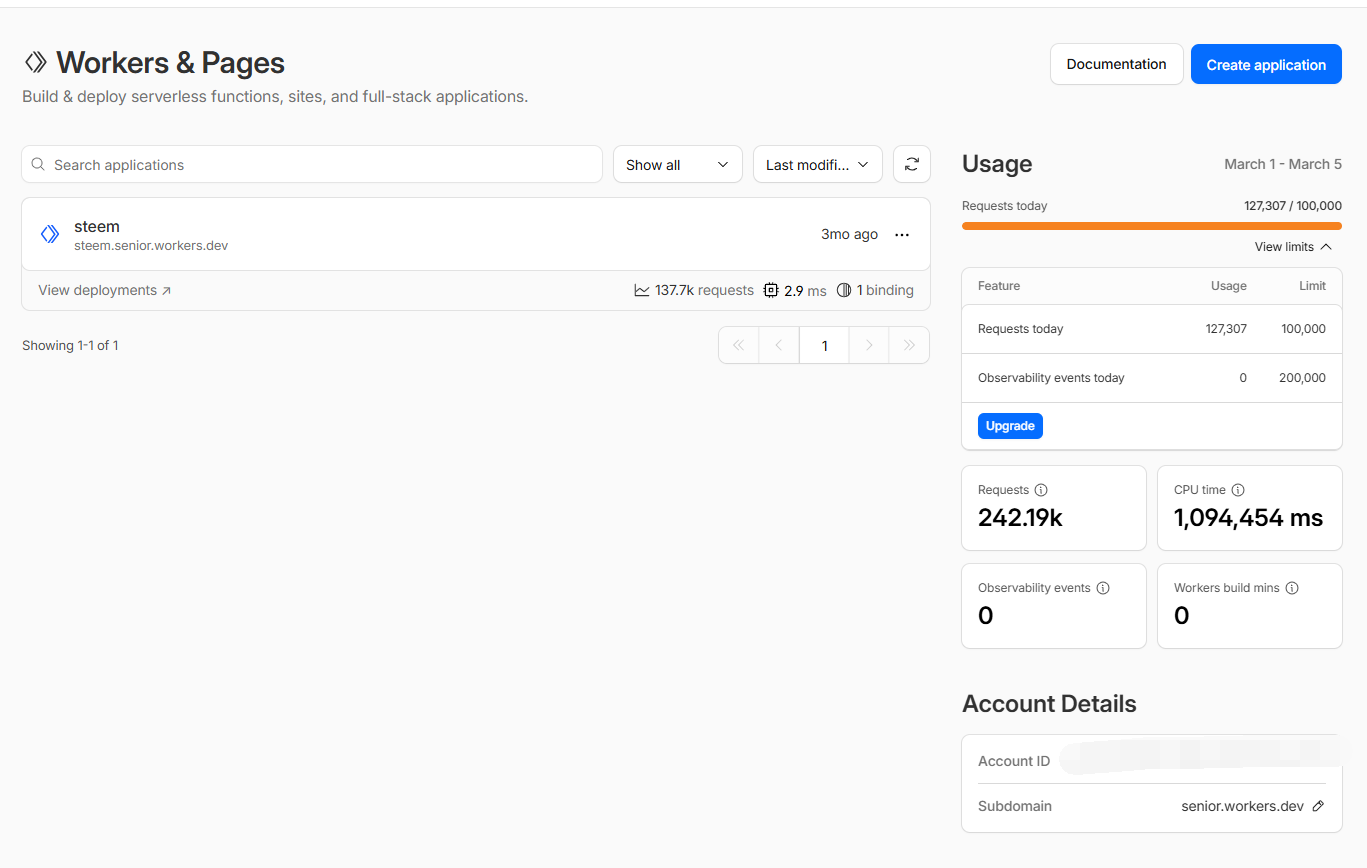Go to the first page arrow
This screenshot has height=868, width=1367.
point(739,345)
